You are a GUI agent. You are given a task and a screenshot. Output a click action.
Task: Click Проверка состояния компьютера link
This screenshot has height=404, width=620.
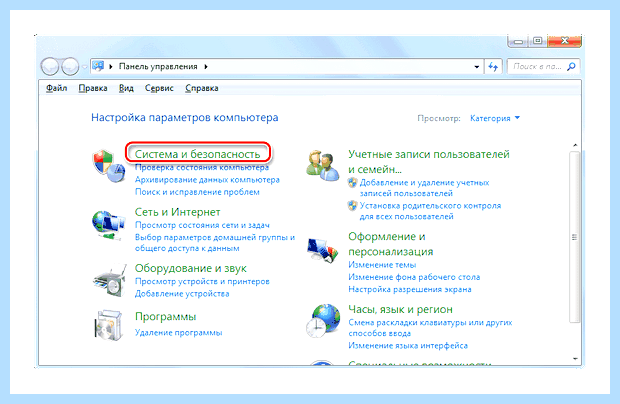[x=202, y=168]
